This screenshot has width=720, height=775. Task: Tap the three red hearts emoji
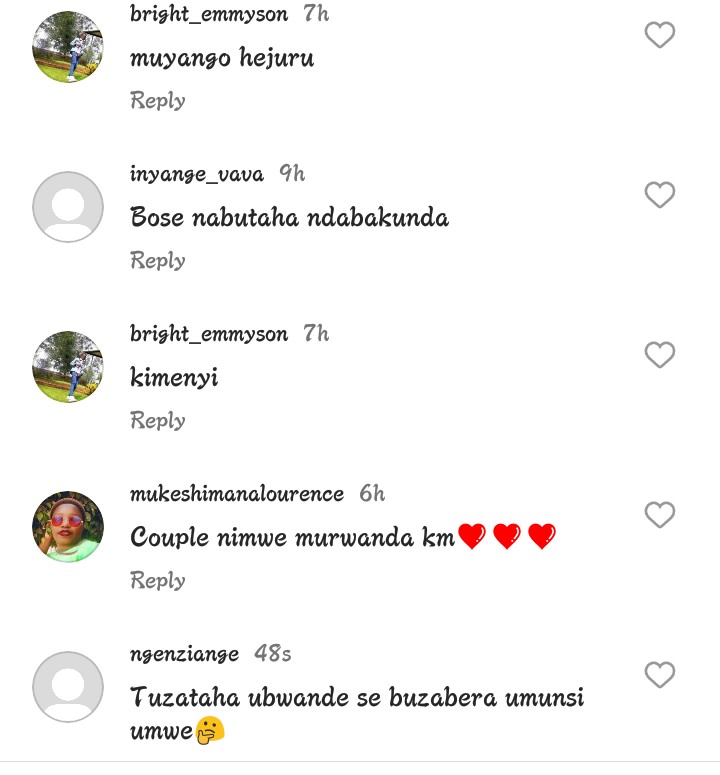[x=507, y=536]
